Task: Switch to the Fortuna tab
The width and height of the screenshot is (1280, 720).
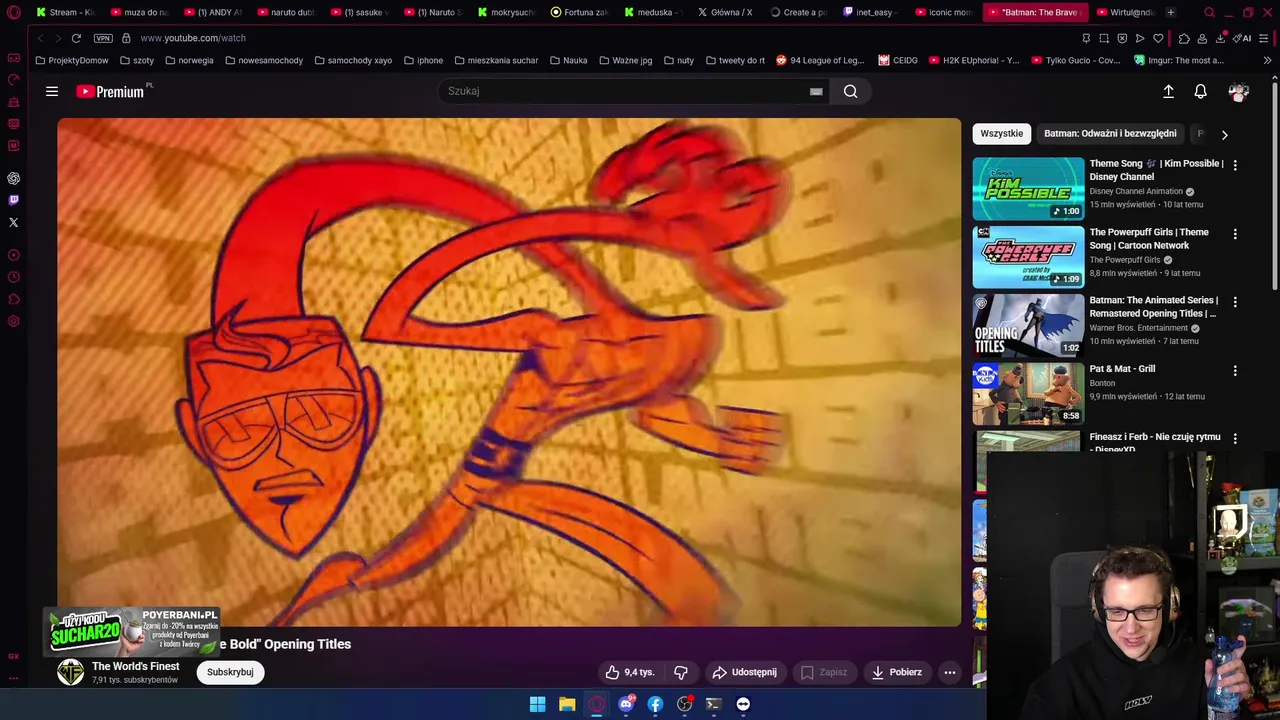Action: pos(579,13)
